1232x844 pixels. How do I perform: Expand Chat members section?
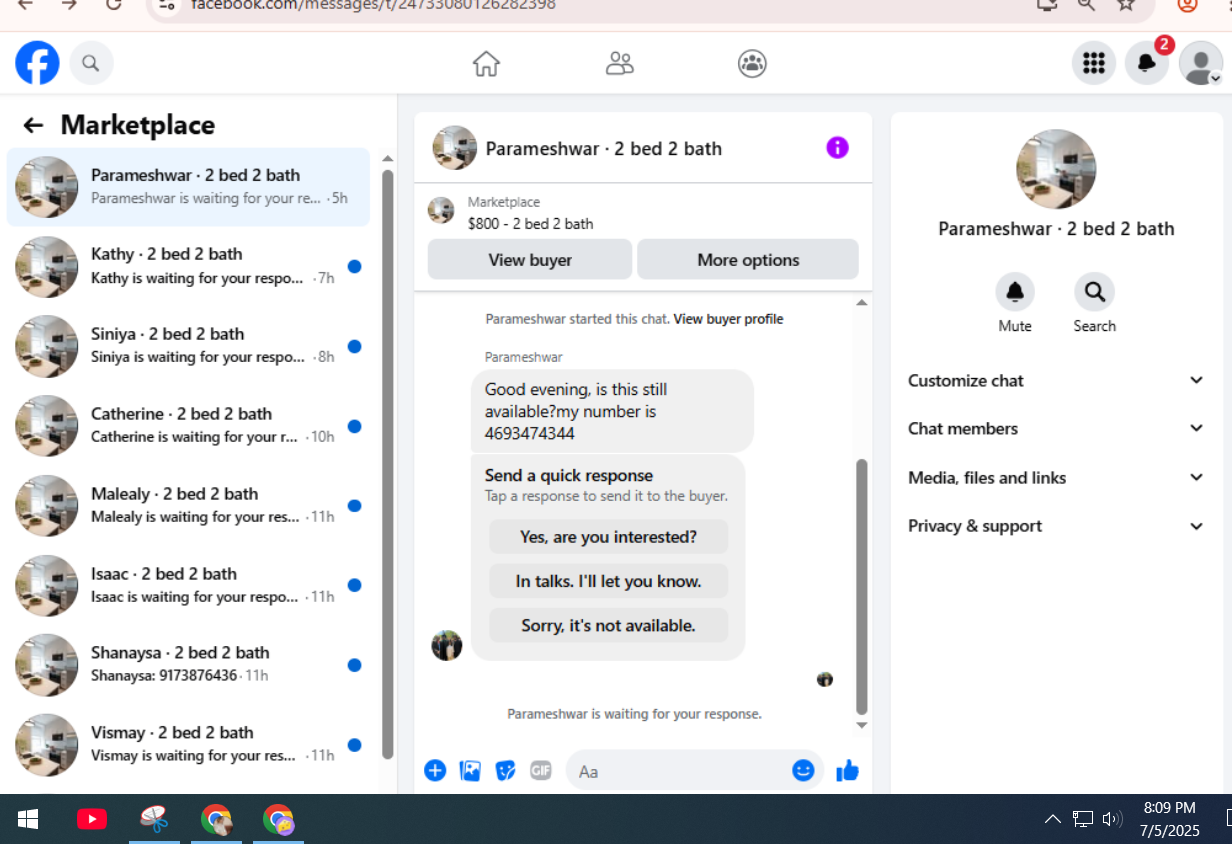[x=1056, y=429]
